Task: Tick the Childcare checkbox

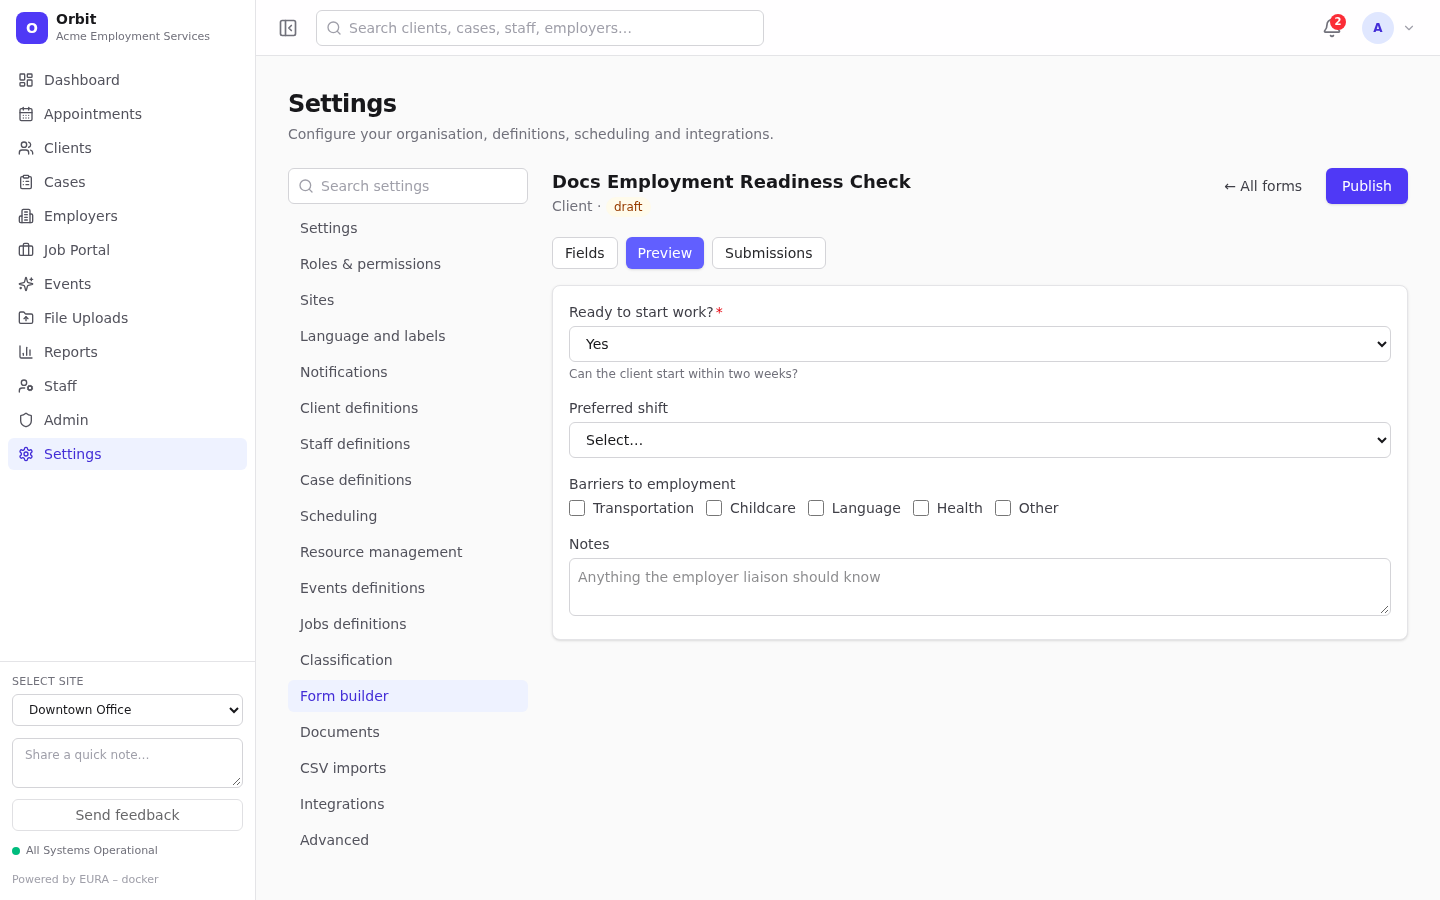Action: point(714,508)
